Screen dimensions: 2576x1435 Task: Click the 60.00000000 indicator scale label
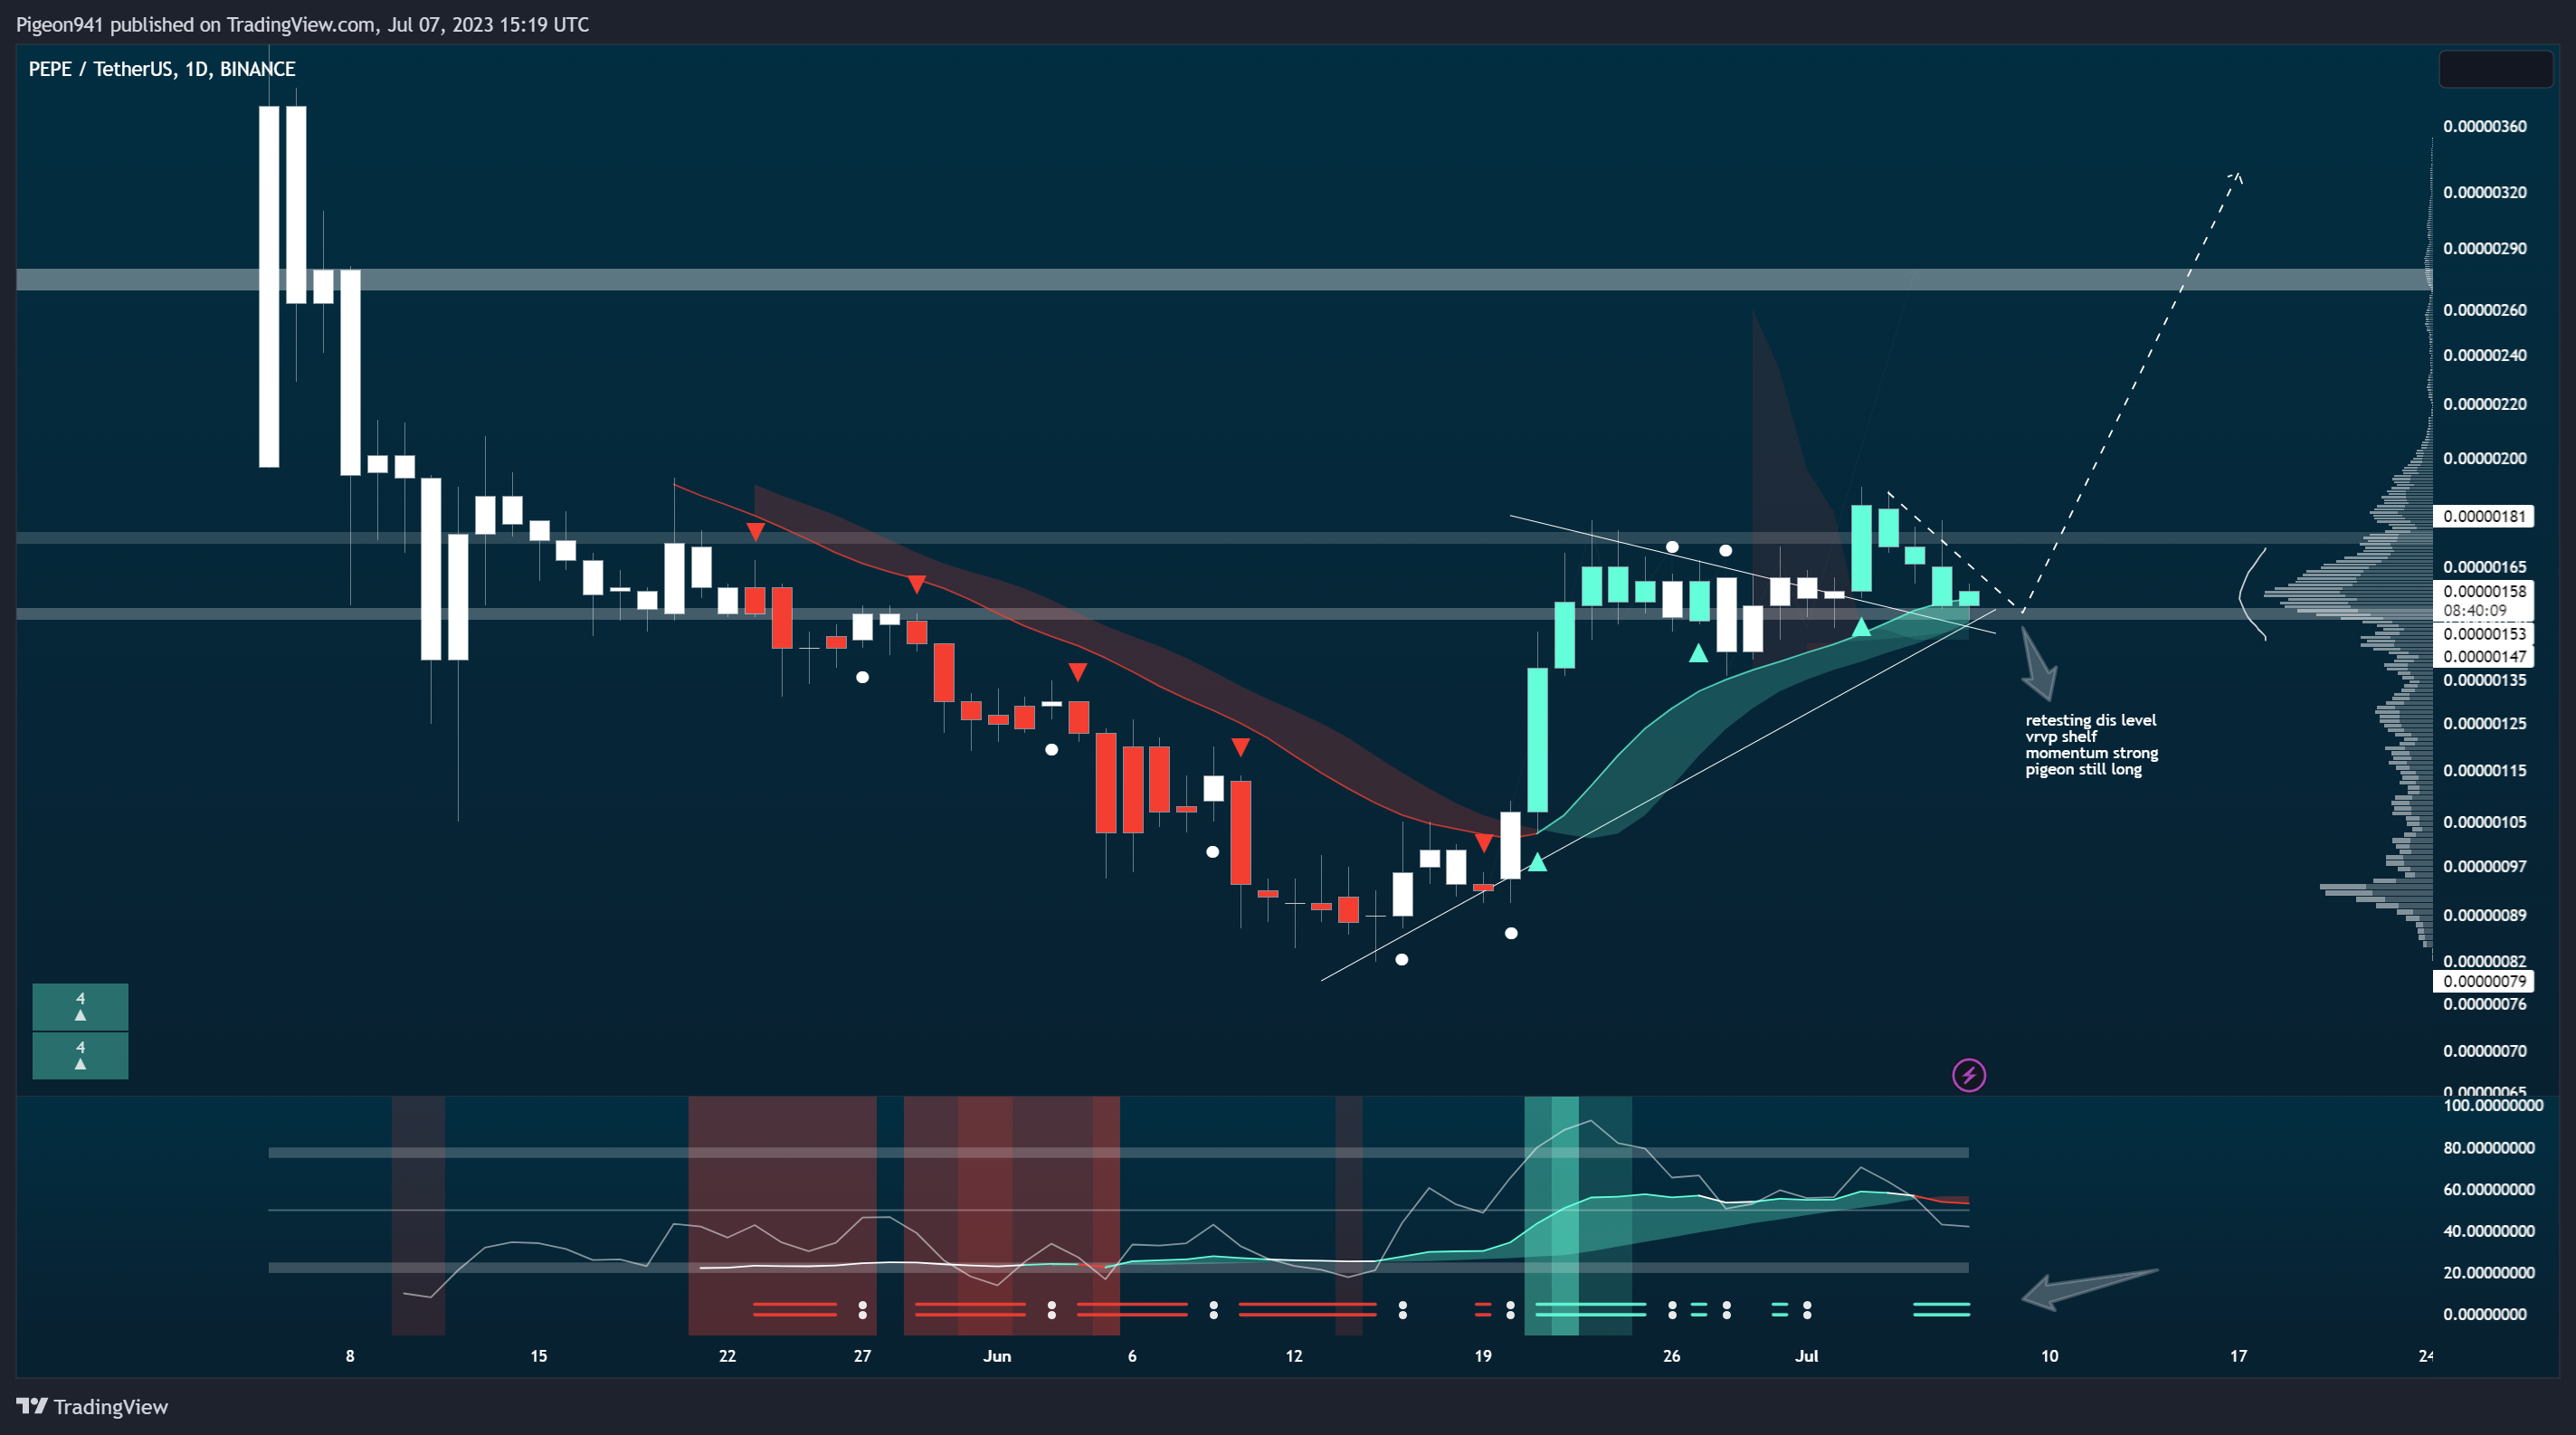pyautogui.click(x=2489, y=1189)
